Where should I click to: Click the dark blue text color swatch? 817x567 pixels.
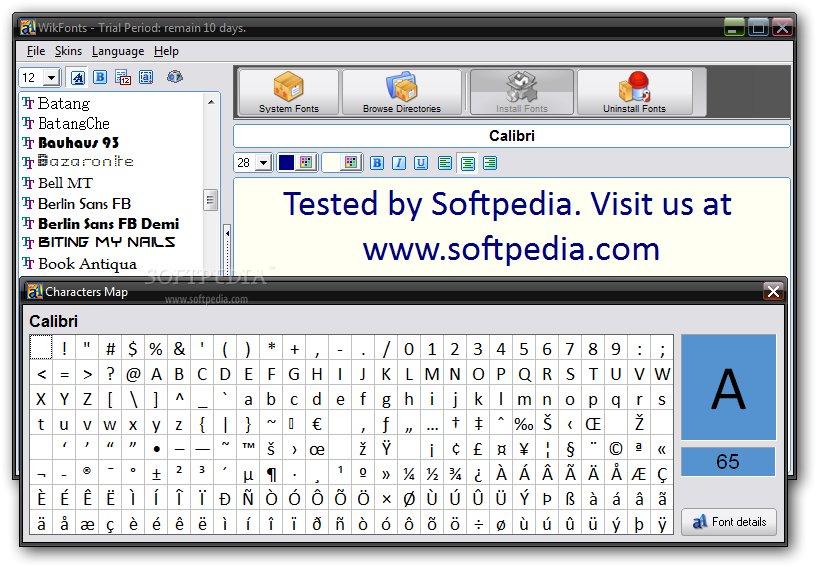coord(286,163)
